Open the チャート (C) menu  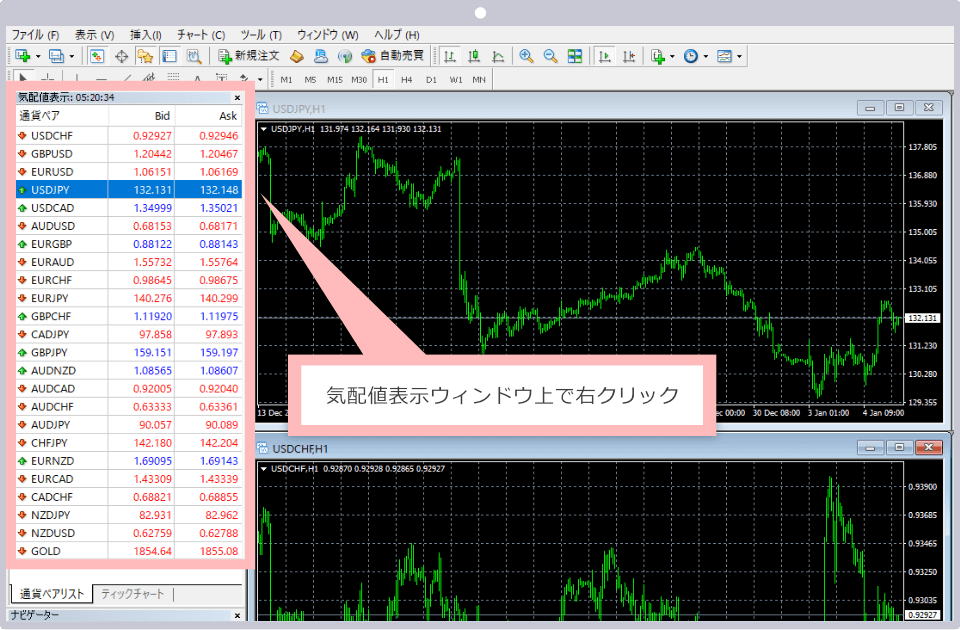coord(201,34)
